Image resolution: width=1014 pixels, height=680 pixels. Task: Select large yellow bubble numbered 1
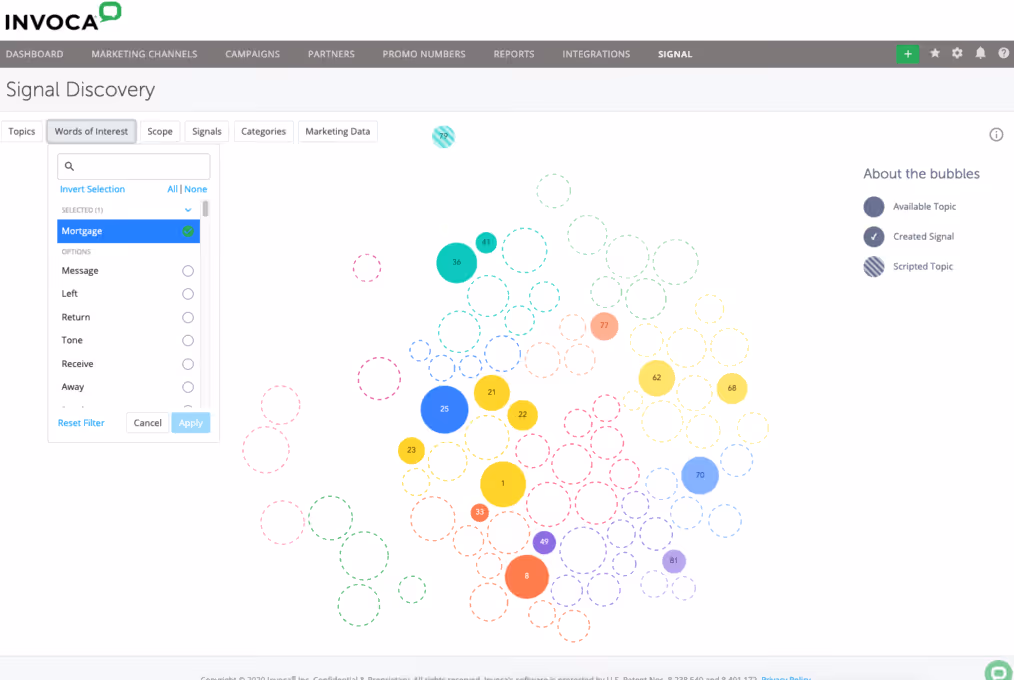502,483
